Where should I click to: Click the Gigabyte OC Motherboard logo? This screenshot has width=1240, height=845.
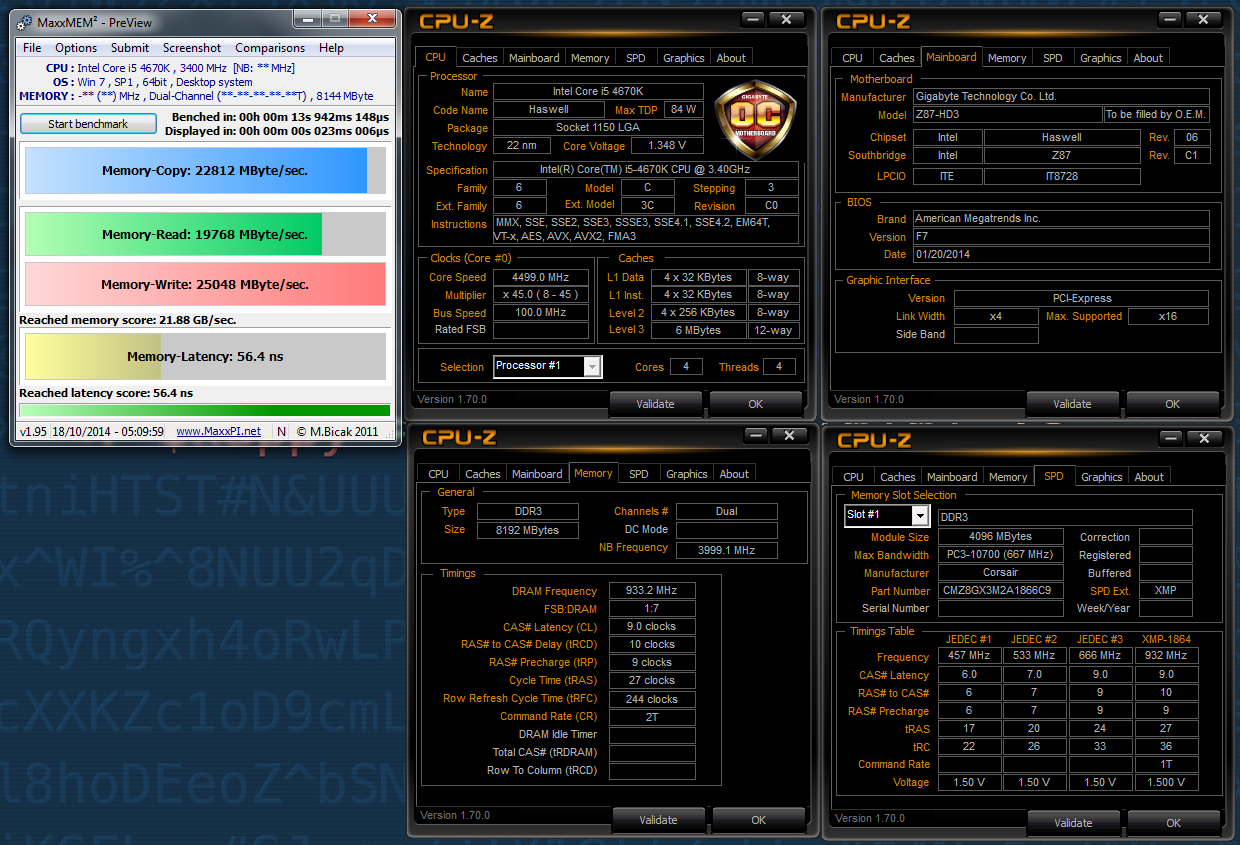click(757, 119)
